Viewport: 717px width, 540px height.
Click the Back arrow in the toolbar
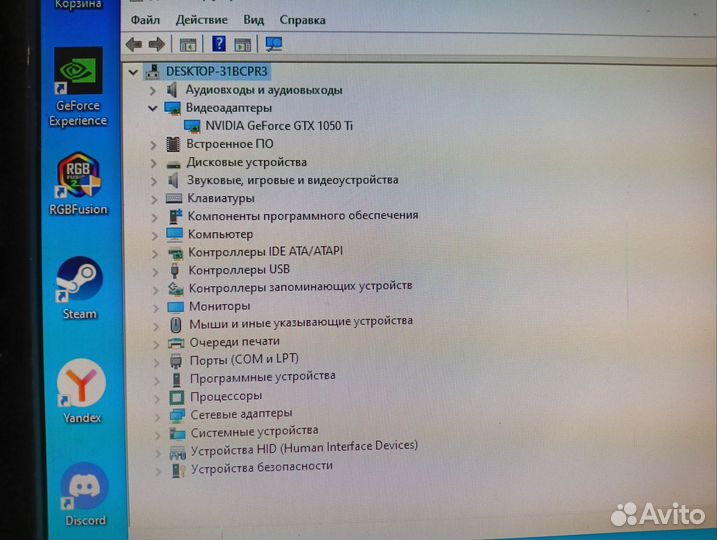click(x=134, y=44)
